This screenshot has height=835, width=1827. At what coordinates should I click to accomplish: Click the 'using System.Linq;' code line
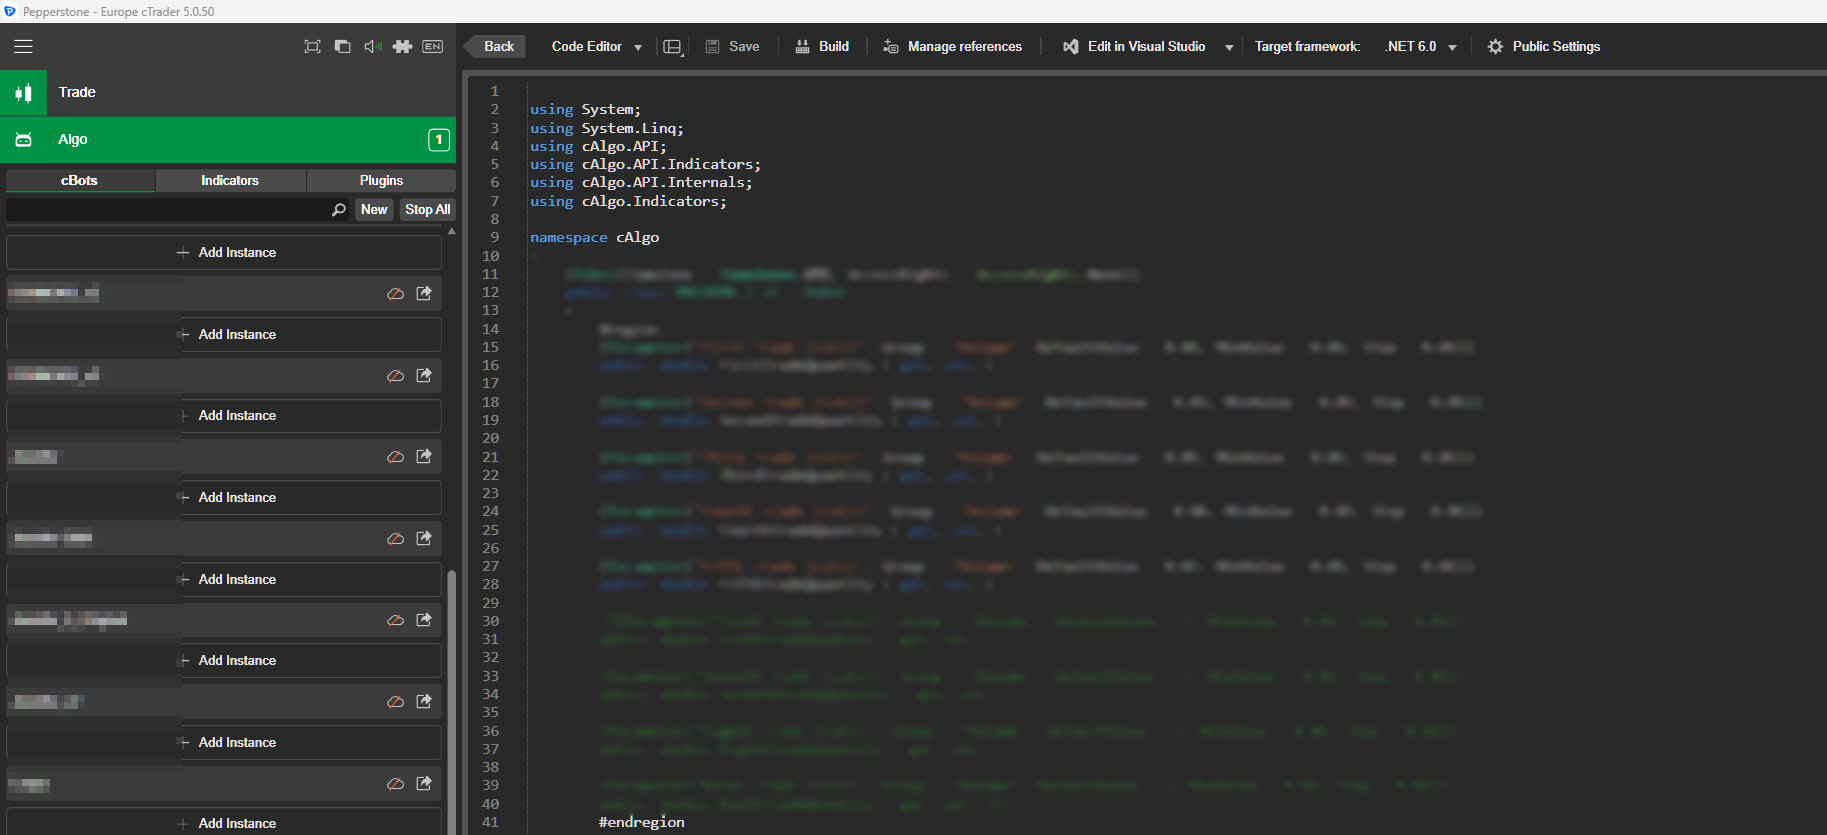607,128
